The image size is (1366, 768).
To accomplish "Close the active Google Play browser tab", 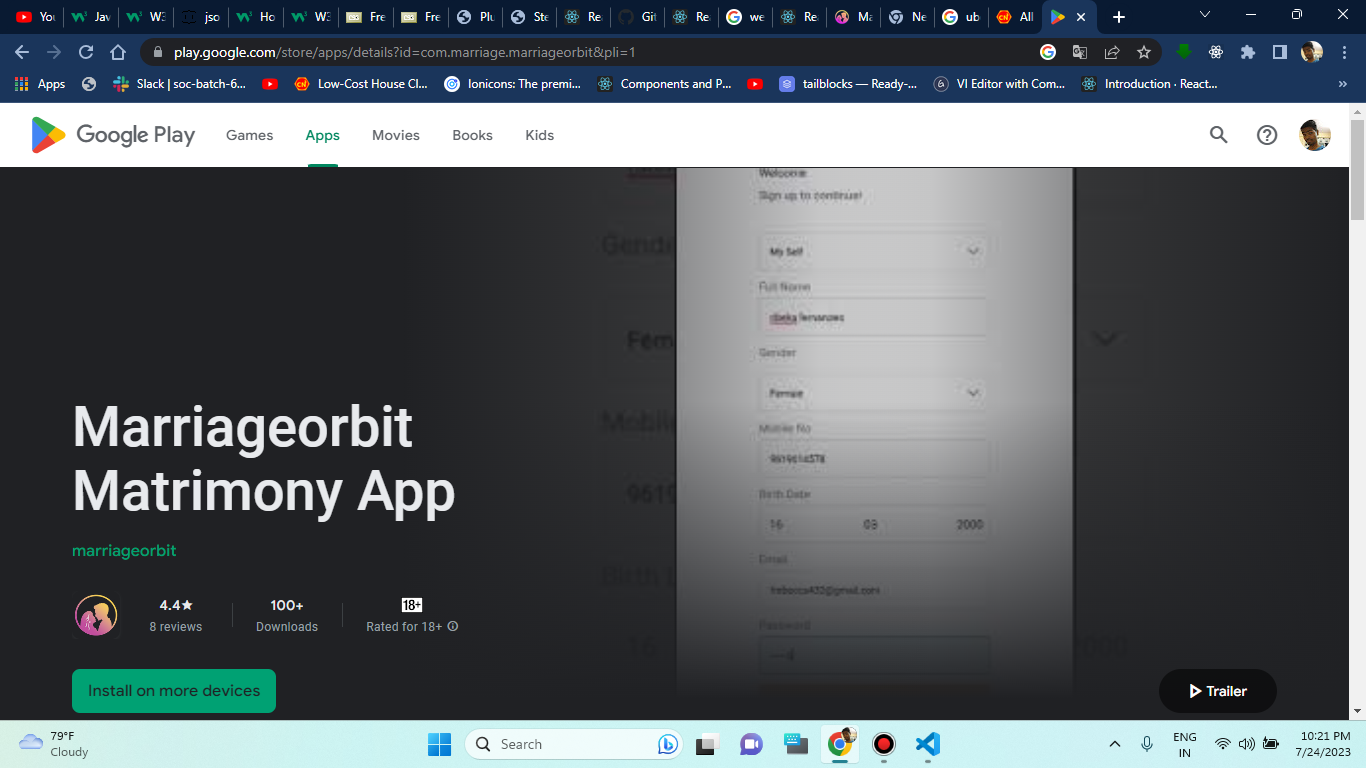I will [1081, 17].
